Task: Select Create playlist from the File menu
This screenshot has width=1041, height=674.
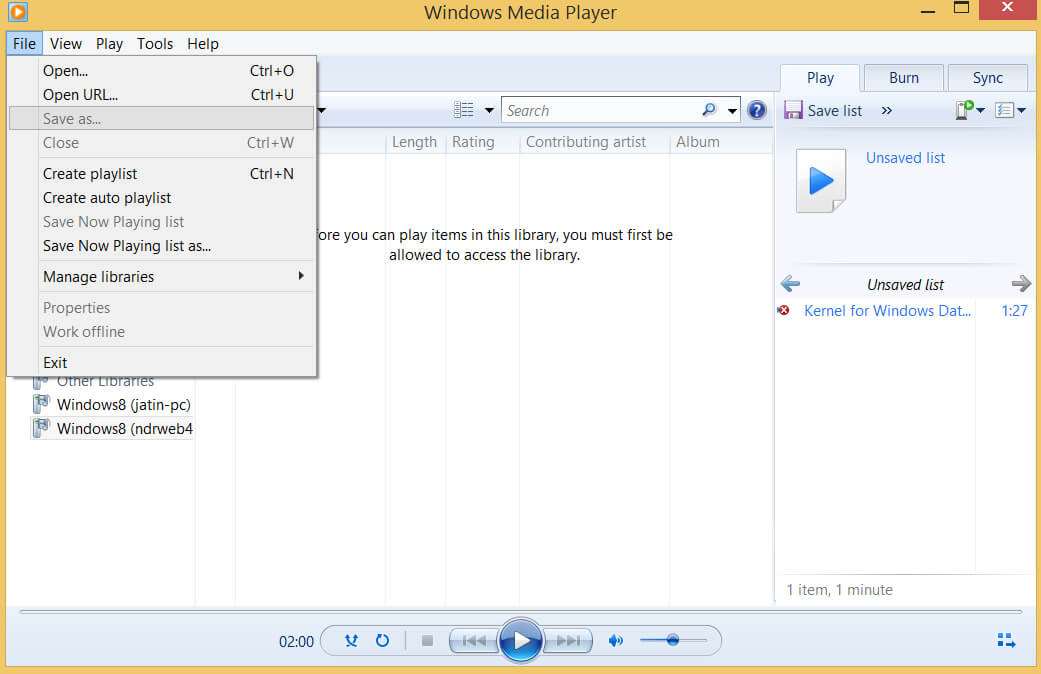Action: pyautogui.click(x=87, y=173)
